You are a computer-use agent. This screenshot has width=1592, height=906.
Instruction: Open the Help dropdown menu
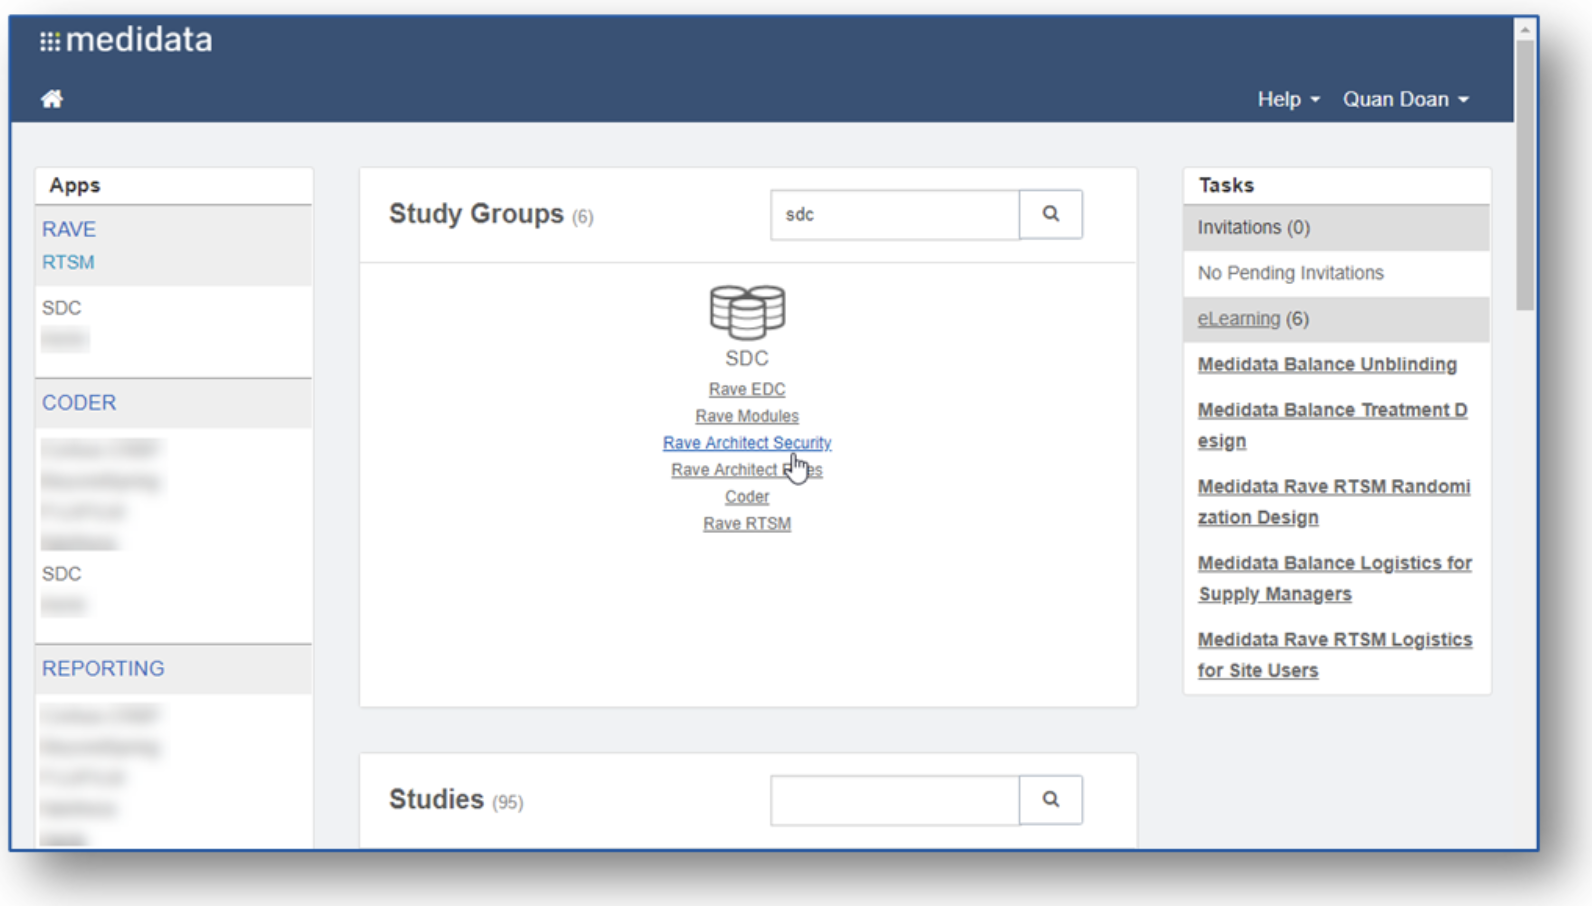tap(1288, 99)
